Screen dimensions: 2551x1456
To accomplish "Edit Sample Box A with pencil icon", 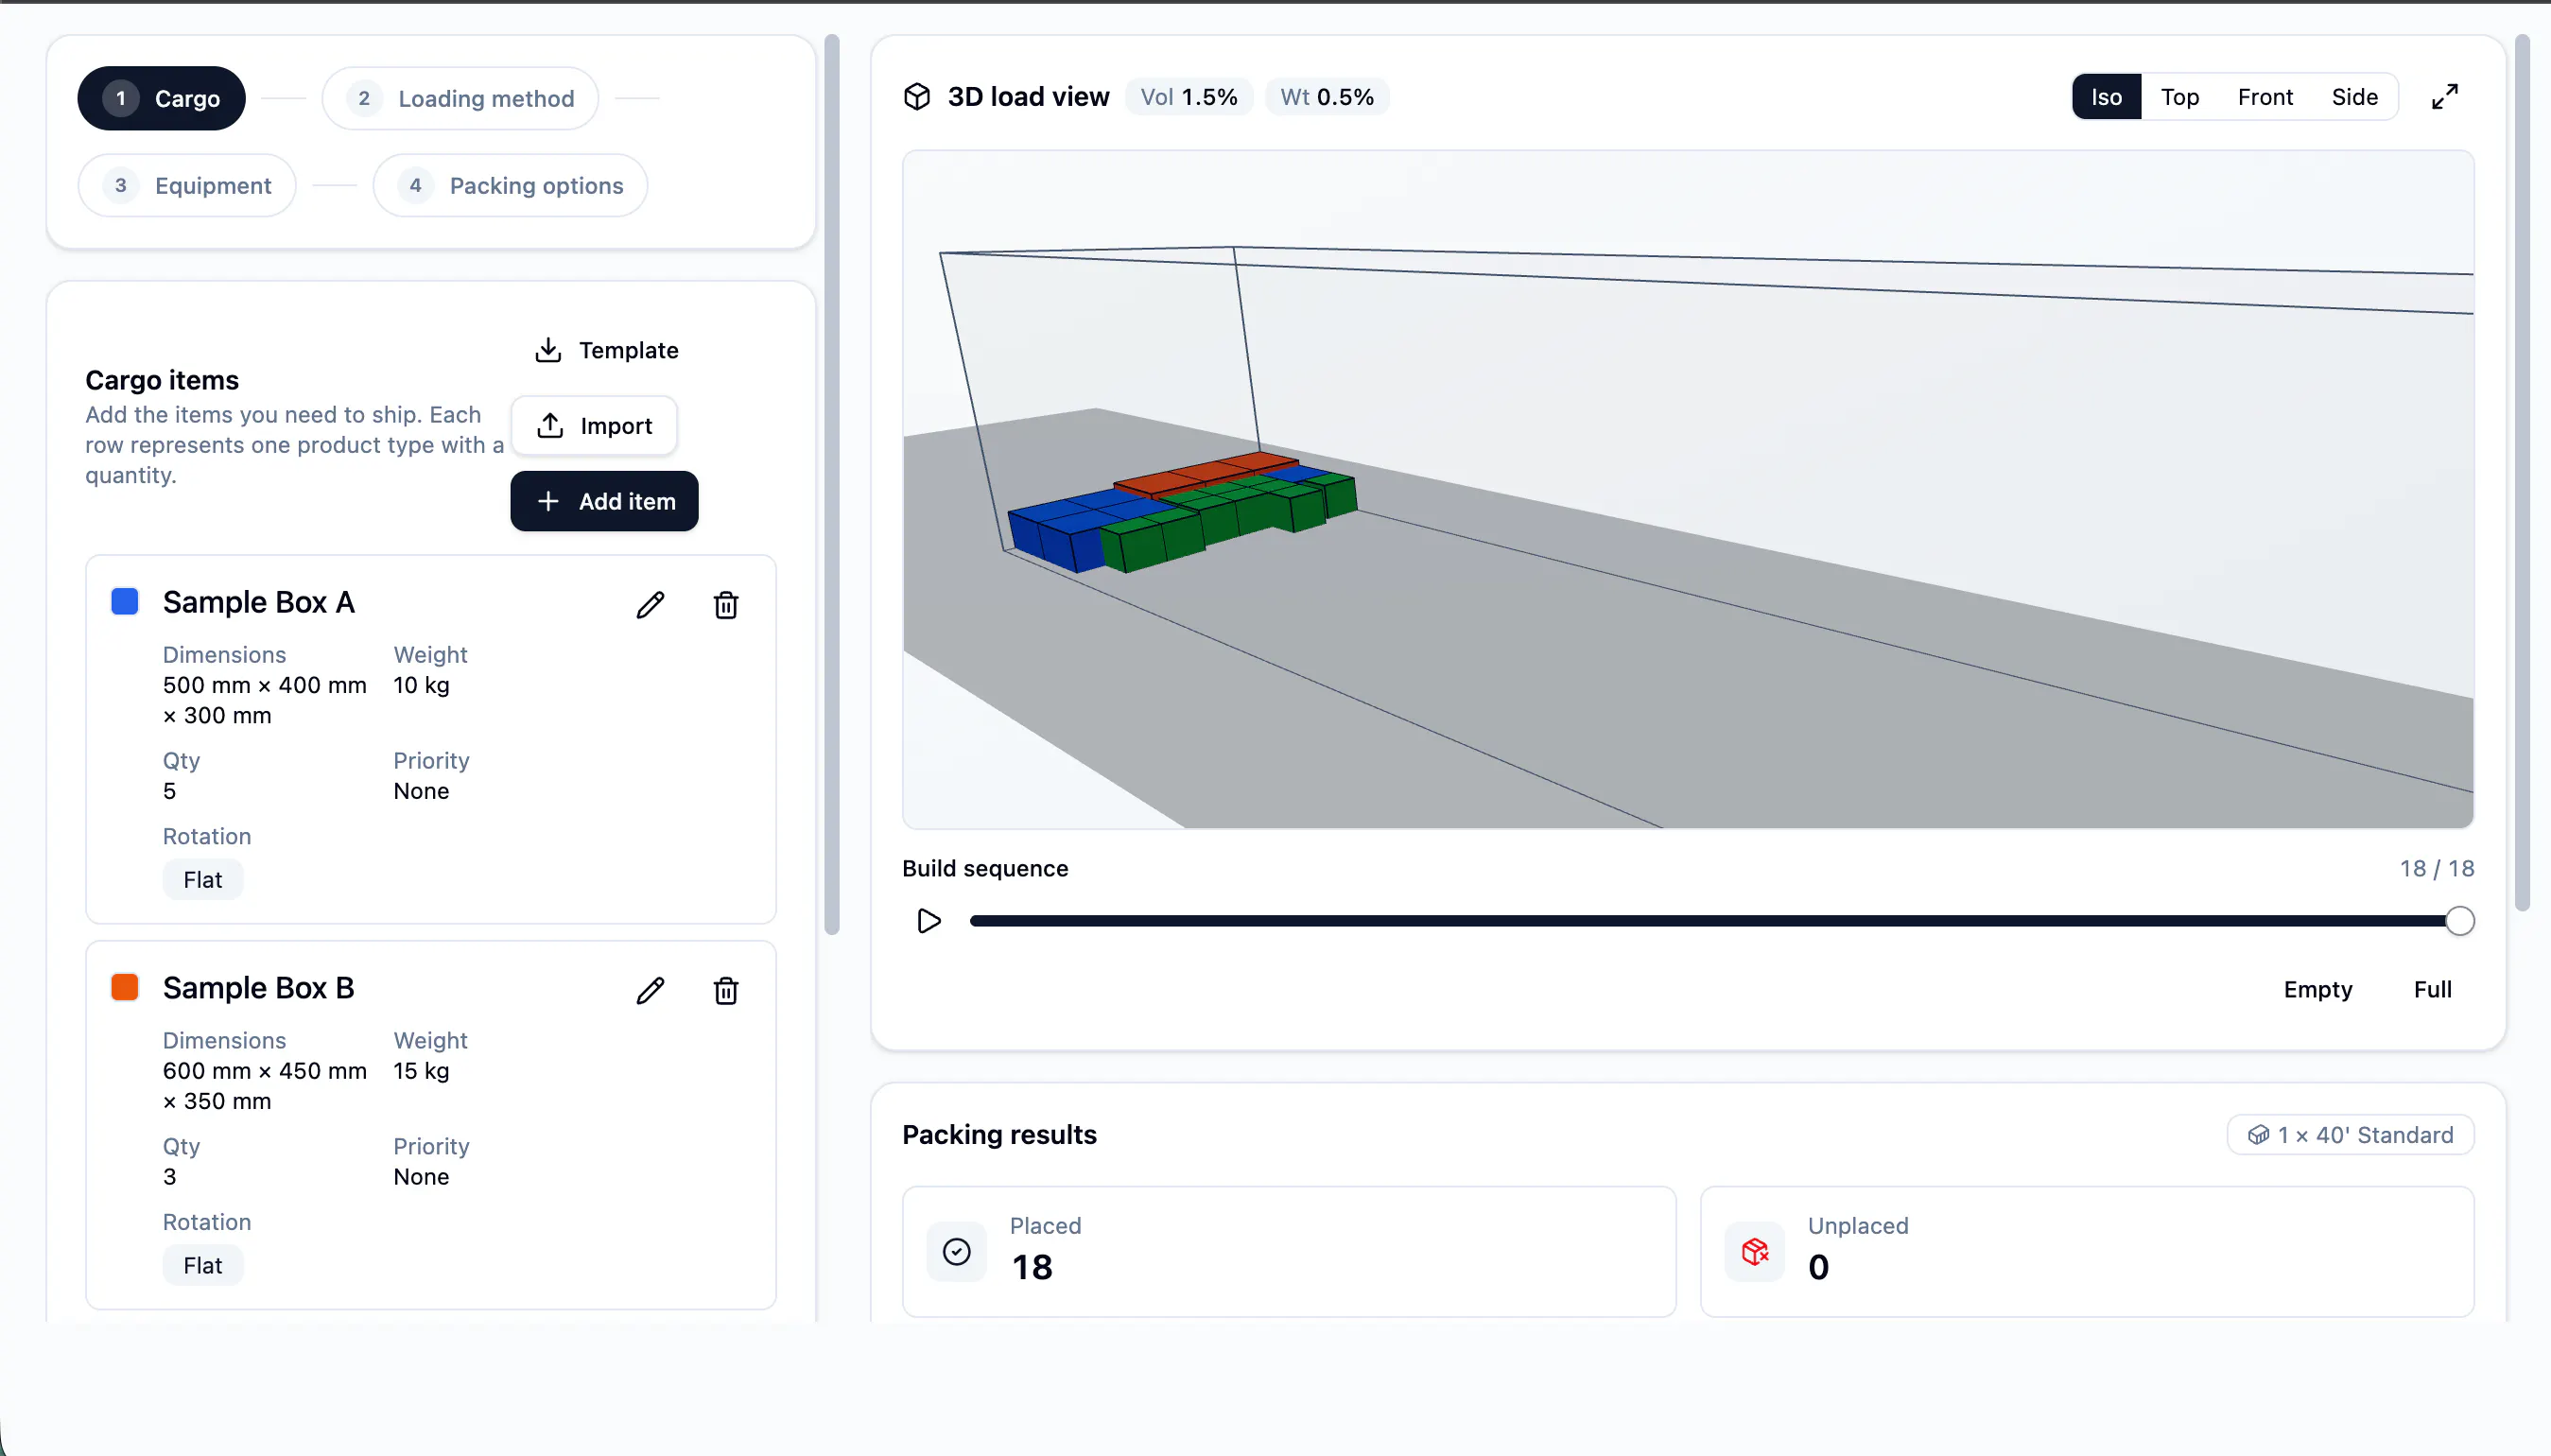I will coord(650,605).
